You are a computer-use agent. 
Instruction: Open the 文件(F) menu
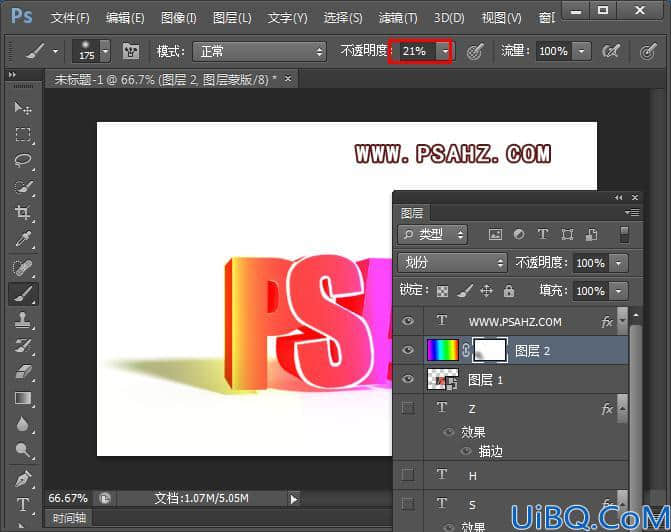pos(70,18)
